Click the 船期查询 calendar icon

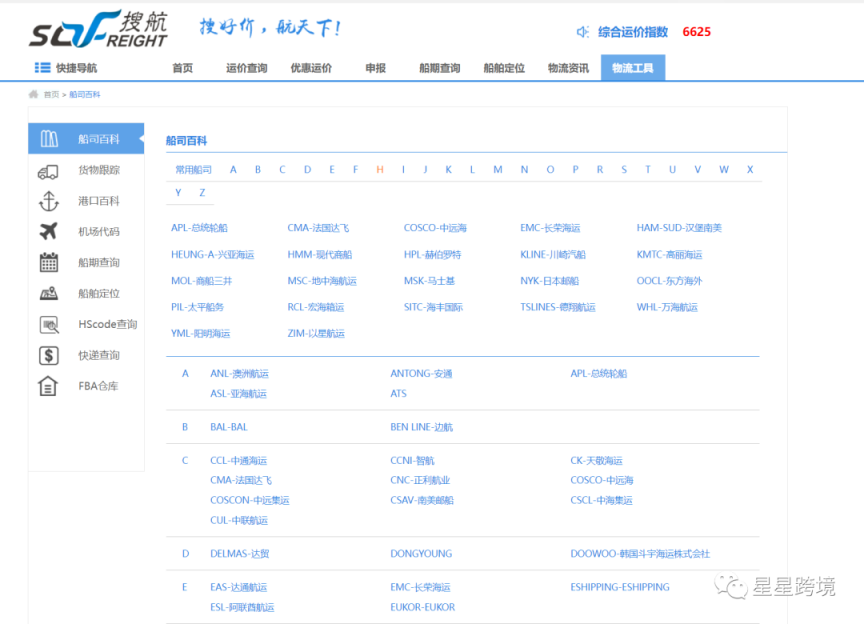48,262
